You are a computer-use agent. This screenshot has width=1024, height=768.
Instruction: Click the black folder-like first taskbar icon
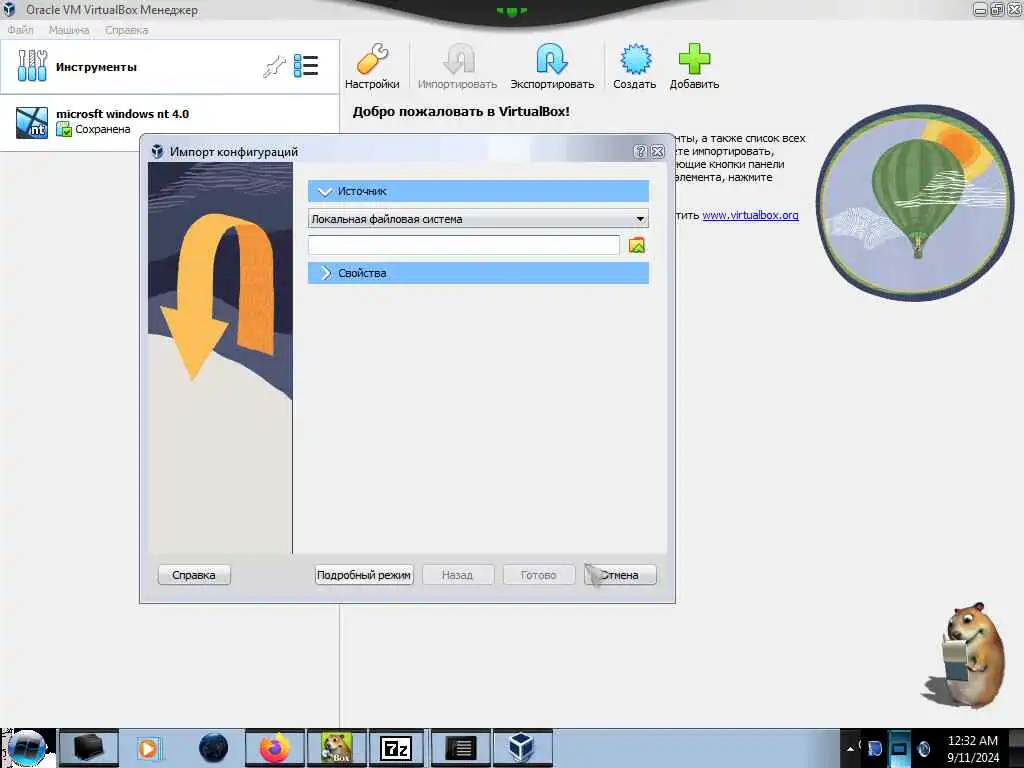(88, 748)
